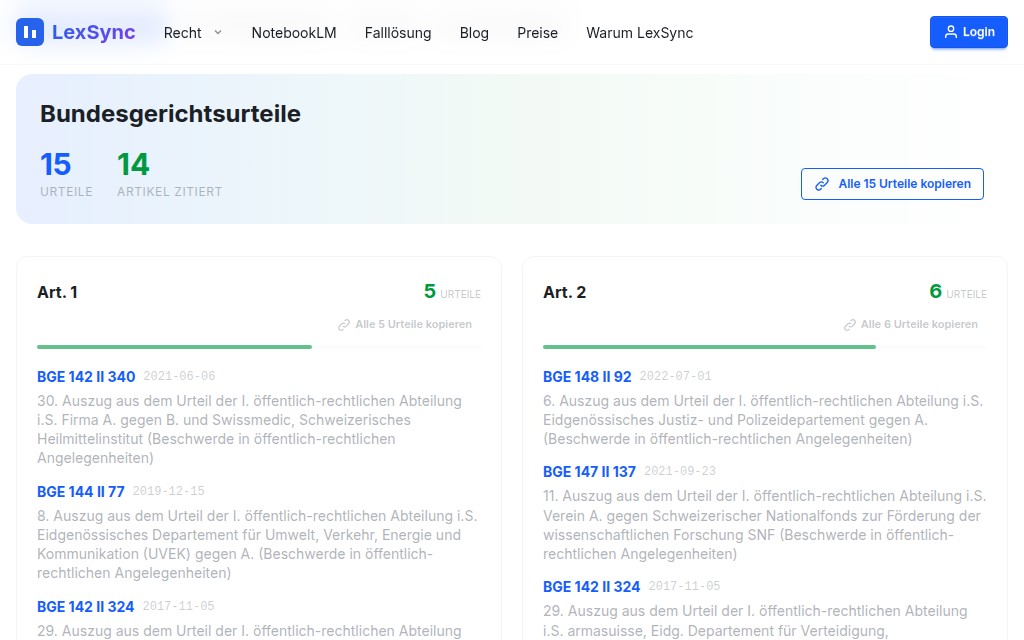Viewport: 1024px width, 640px height.
Task: Click the 14 ARTIKEL ZITIERT count
Action: point(170,174)
